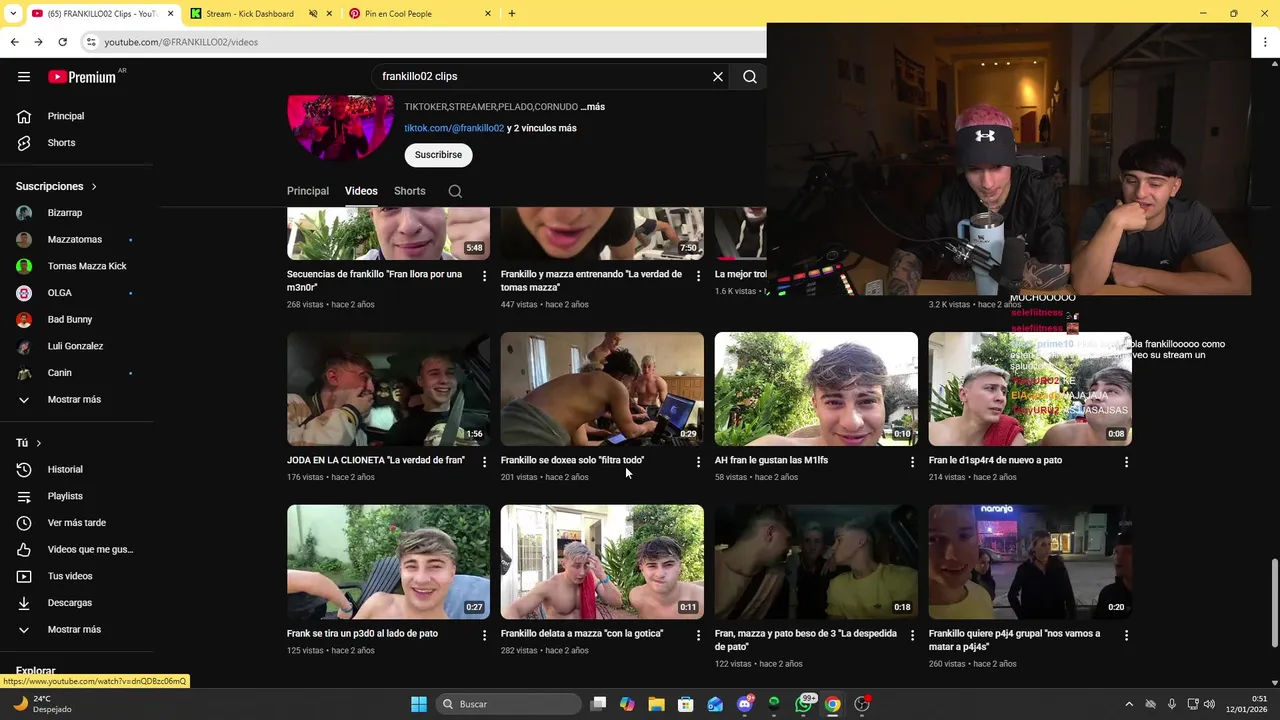Expand the Tú section chevron
The height and width of the screenshot is (720, 1280).
tap(38, 443)
